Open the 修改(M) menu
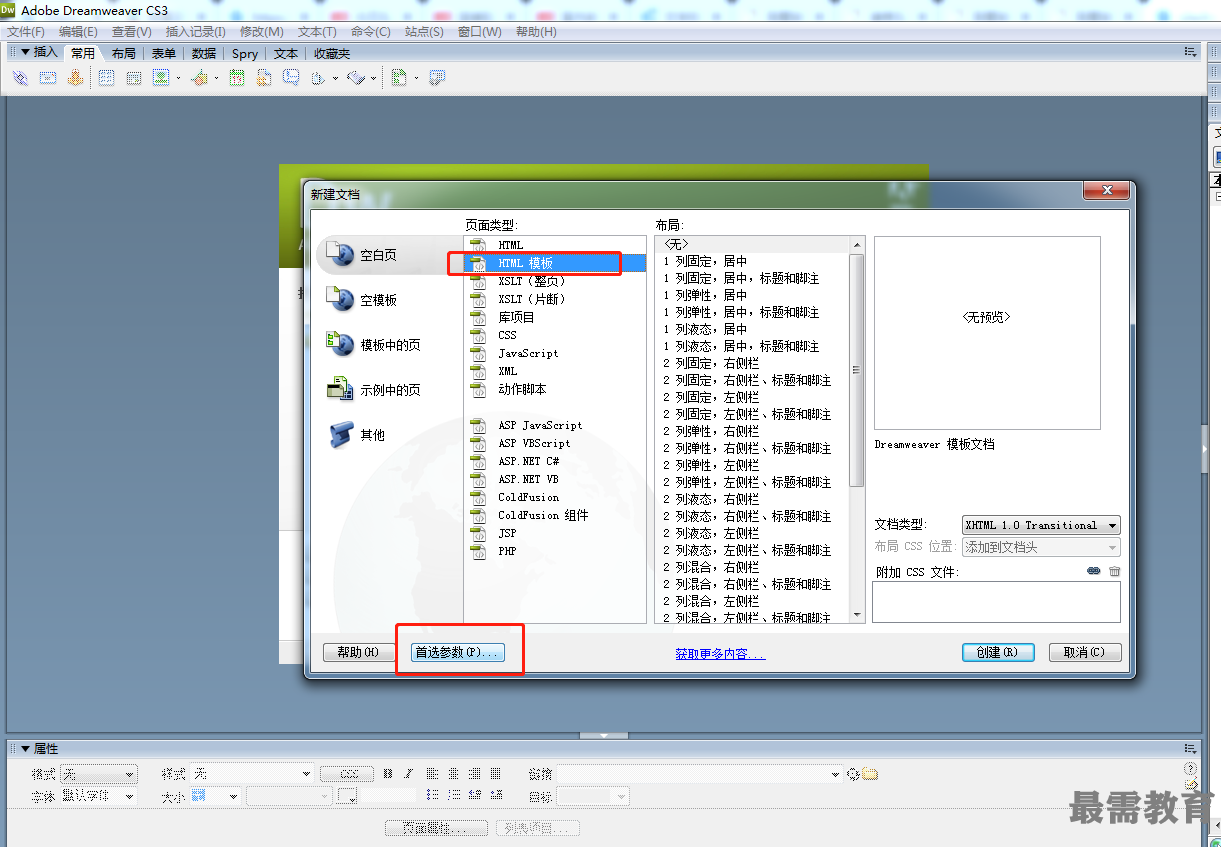This screenshot has height=847, width=1221. pos(261,32)
